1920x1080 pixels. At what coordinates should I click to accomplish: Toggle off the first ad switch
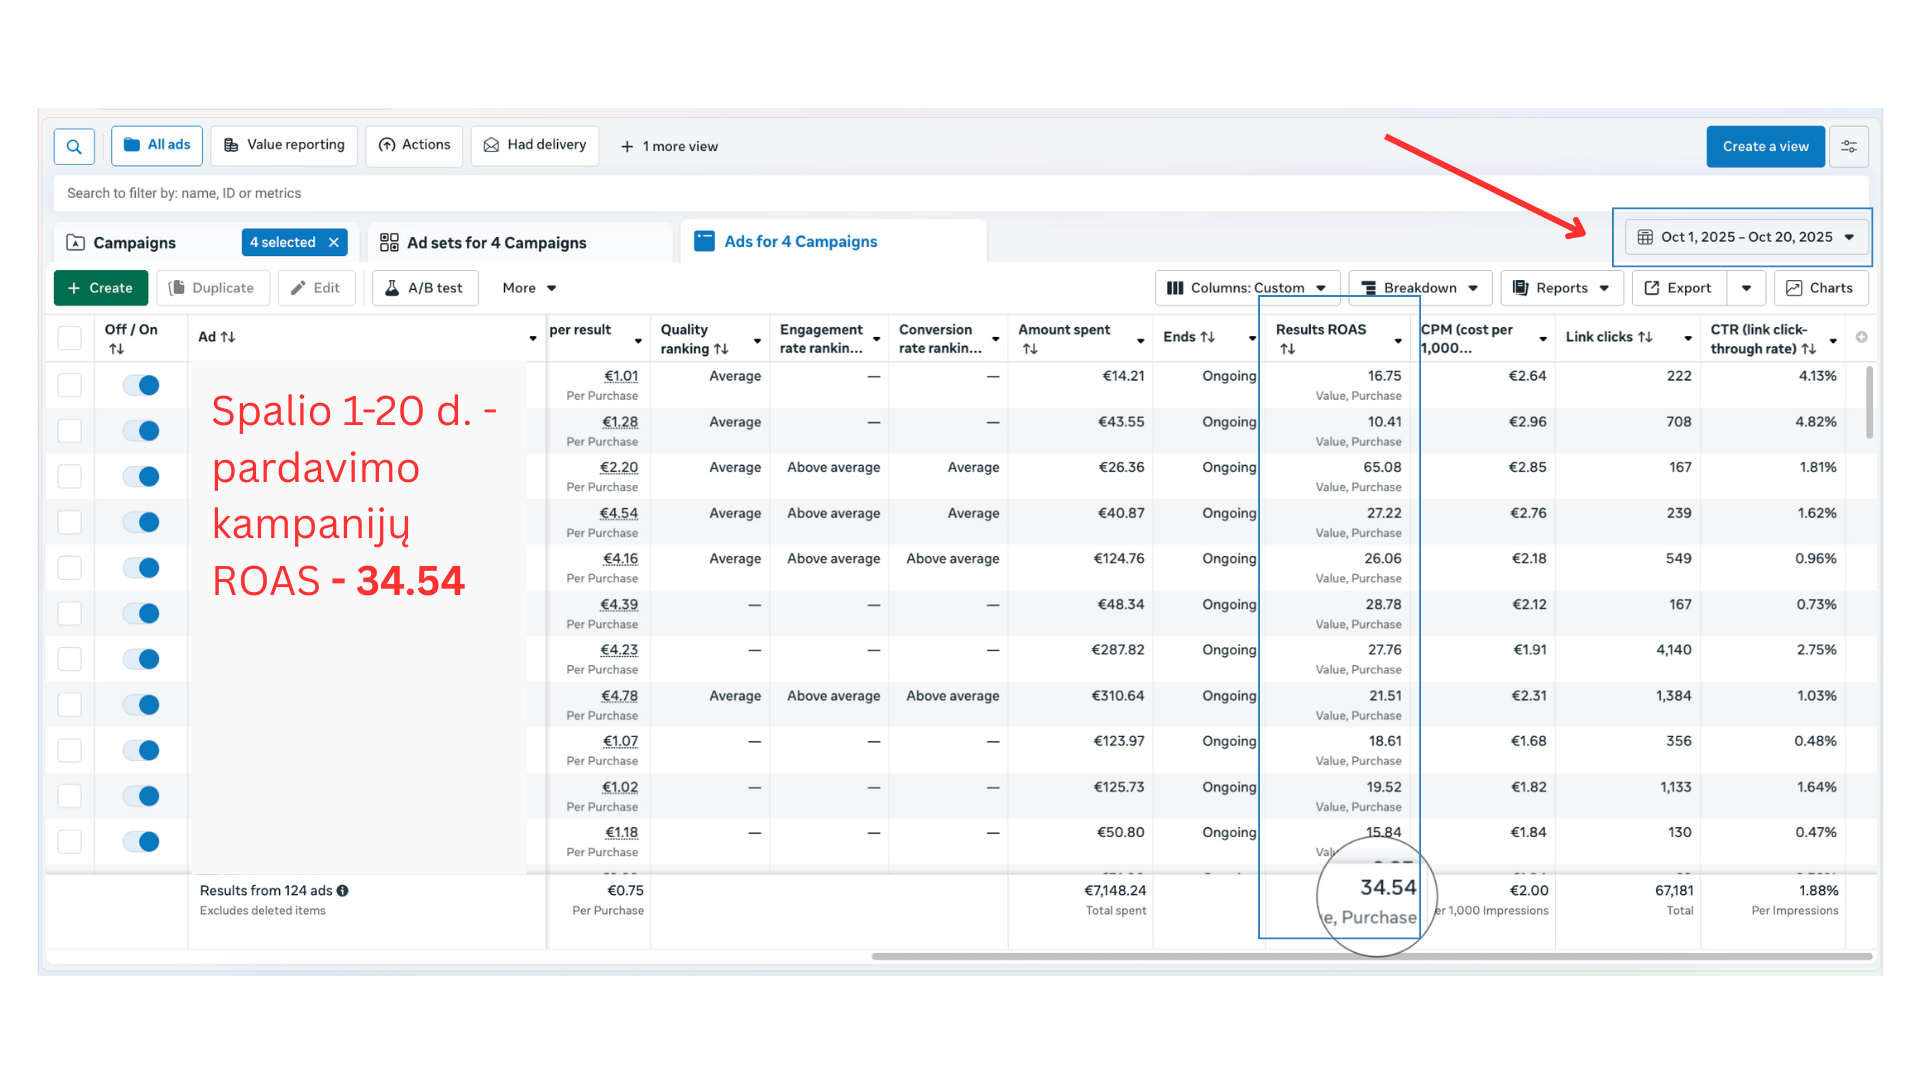click(141, 385)
